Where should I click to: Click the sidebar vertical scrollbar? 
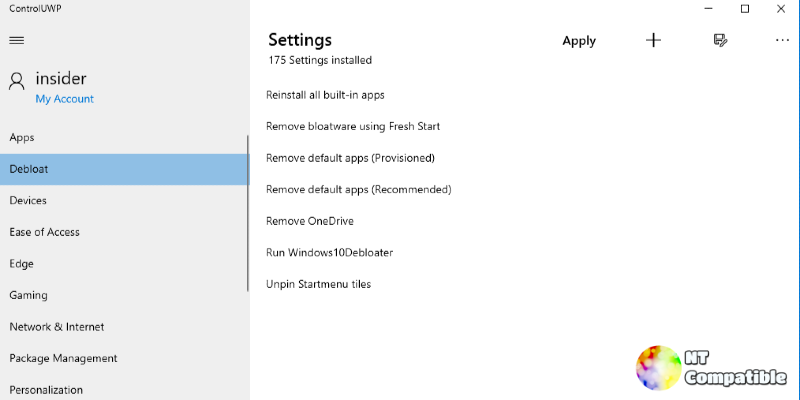248,213
